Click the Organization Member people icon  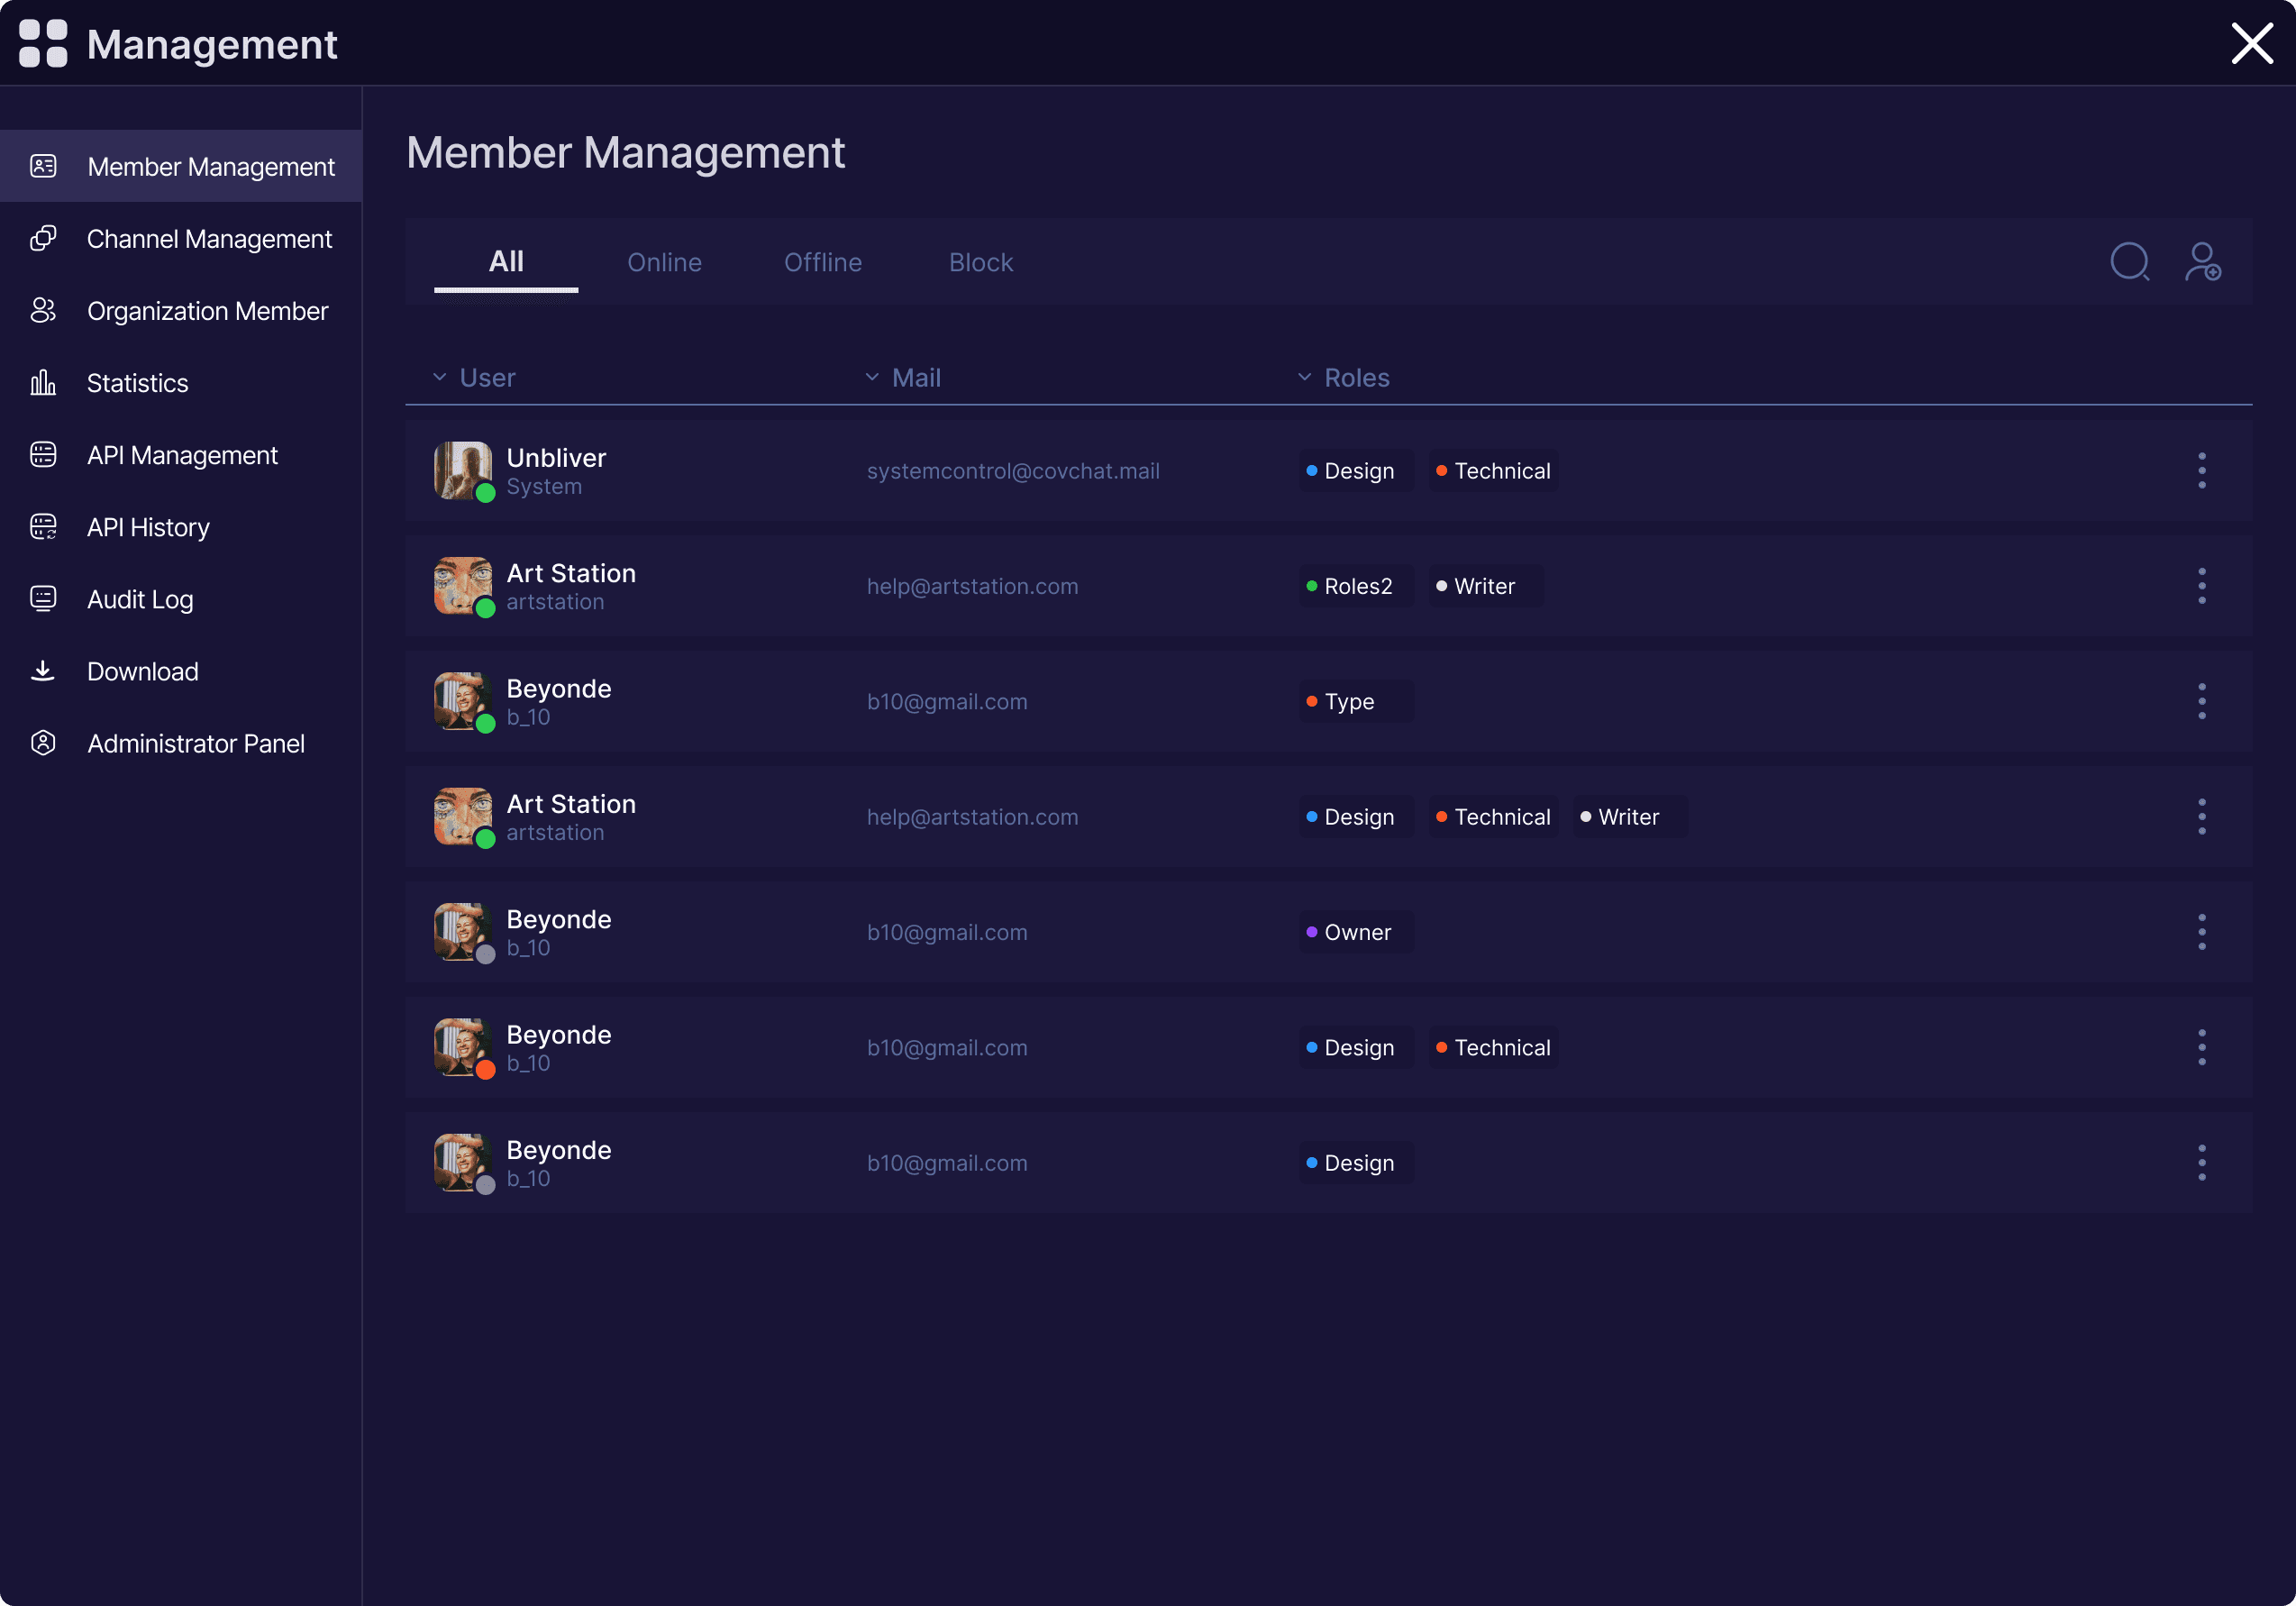43,311
